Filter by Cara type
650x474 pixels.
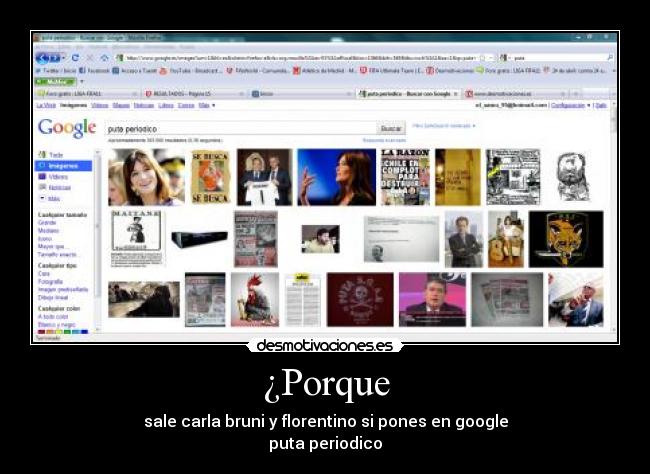[44, 274]
